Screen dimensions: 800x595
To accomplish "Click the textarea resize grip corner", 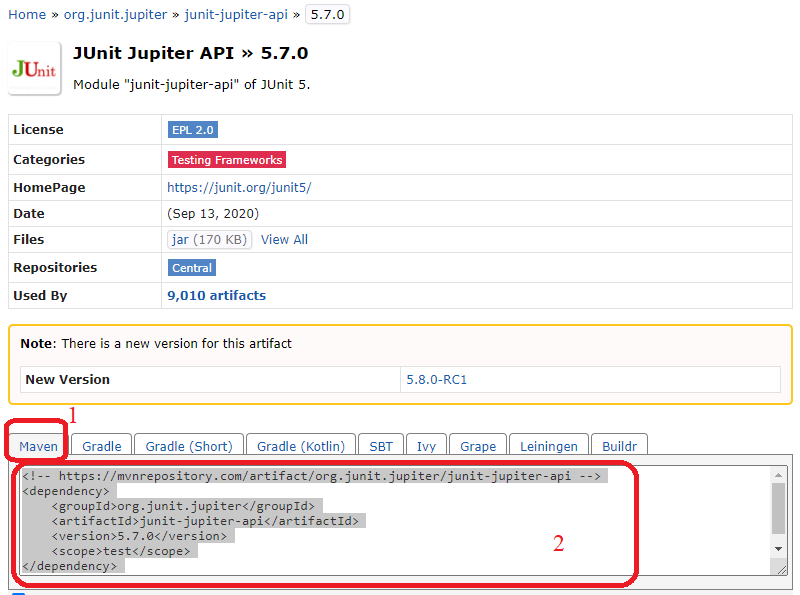I will pyautogui.click(x=782, y=569).
